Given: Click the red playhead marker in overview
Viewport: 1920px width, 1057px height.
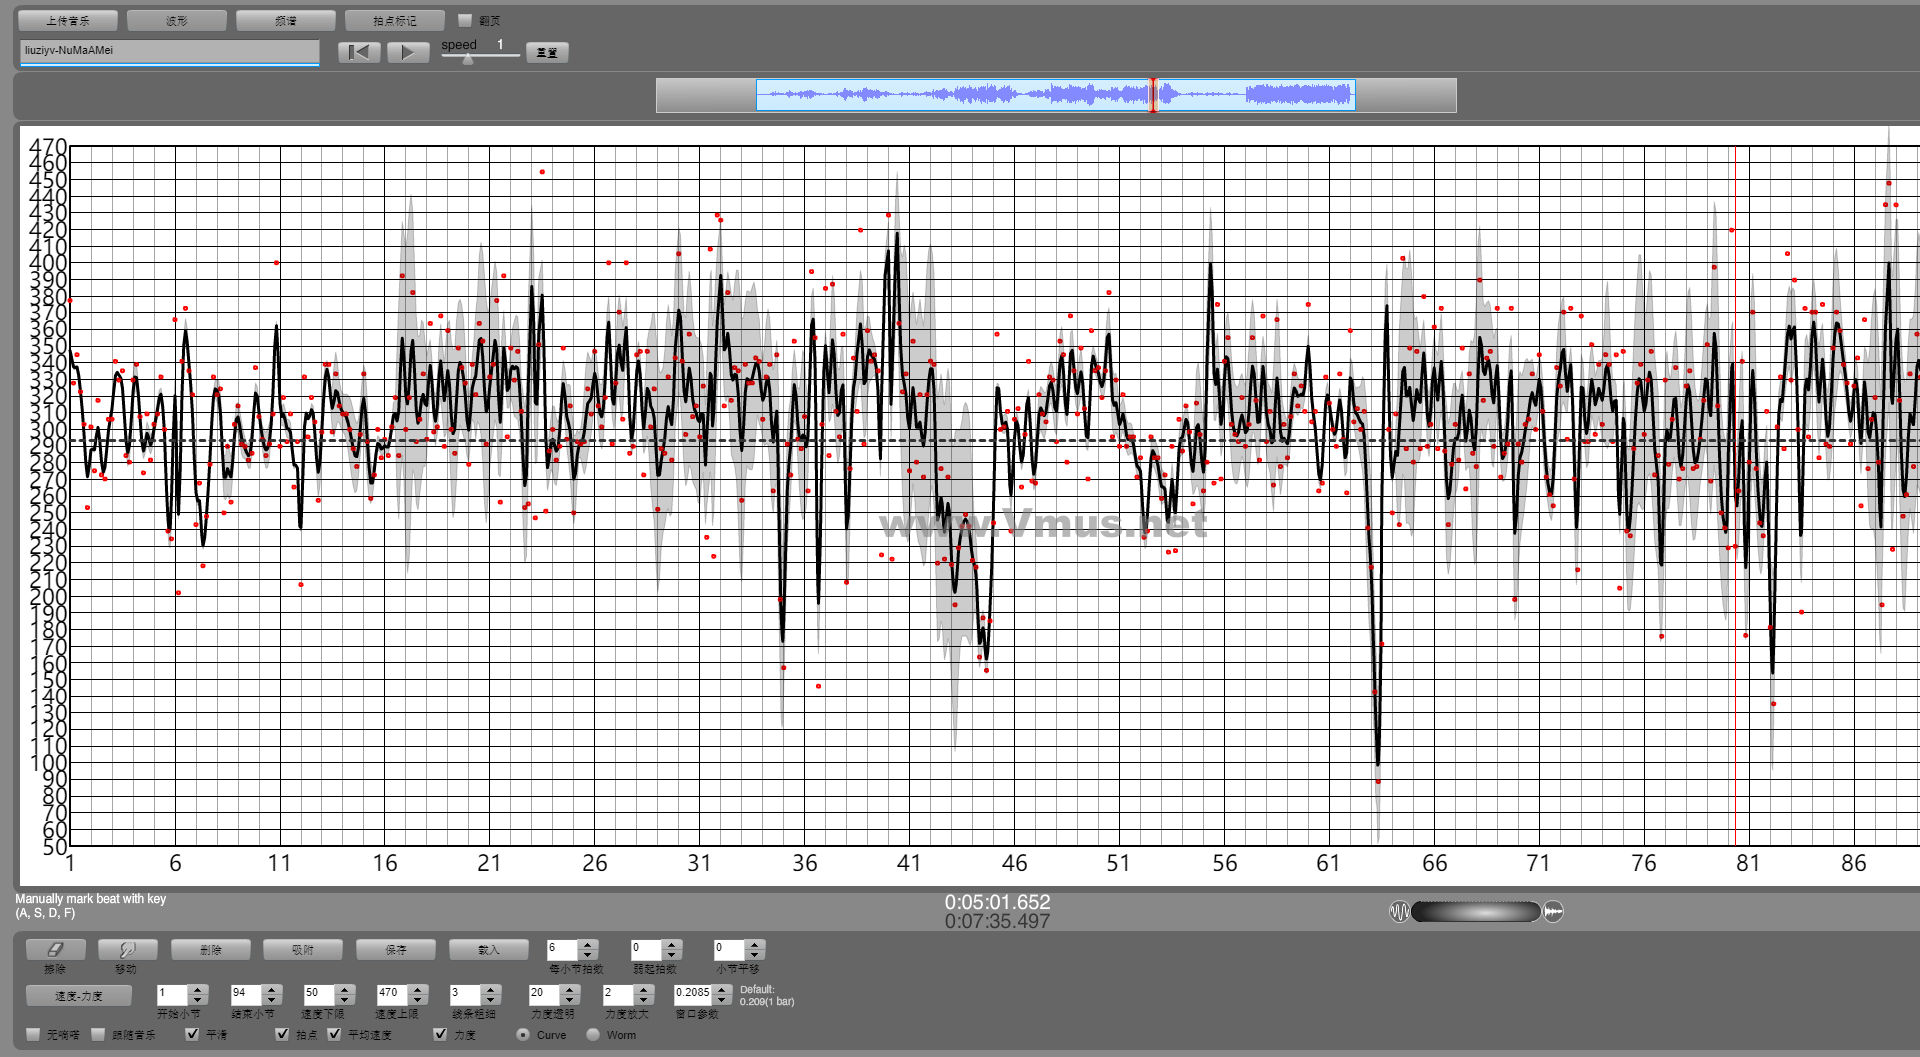Looking at the screenshot, I should pos(1152,95).
